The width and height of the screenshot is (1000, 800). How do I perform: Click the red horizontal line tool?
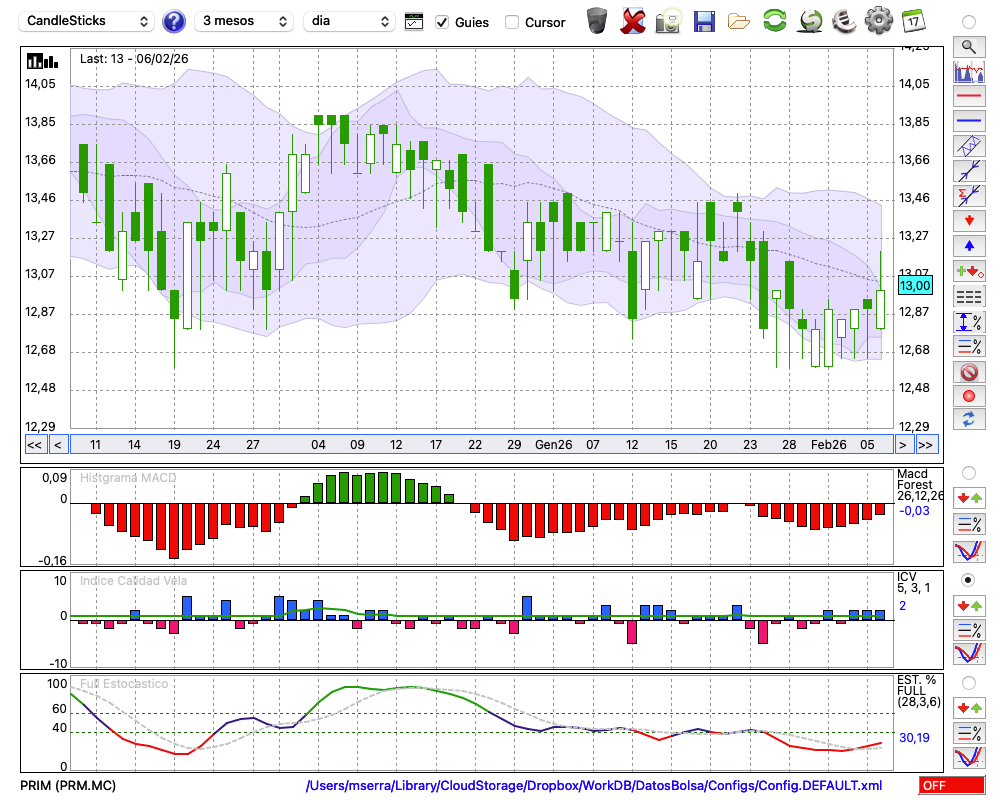(x=968, y=97)
